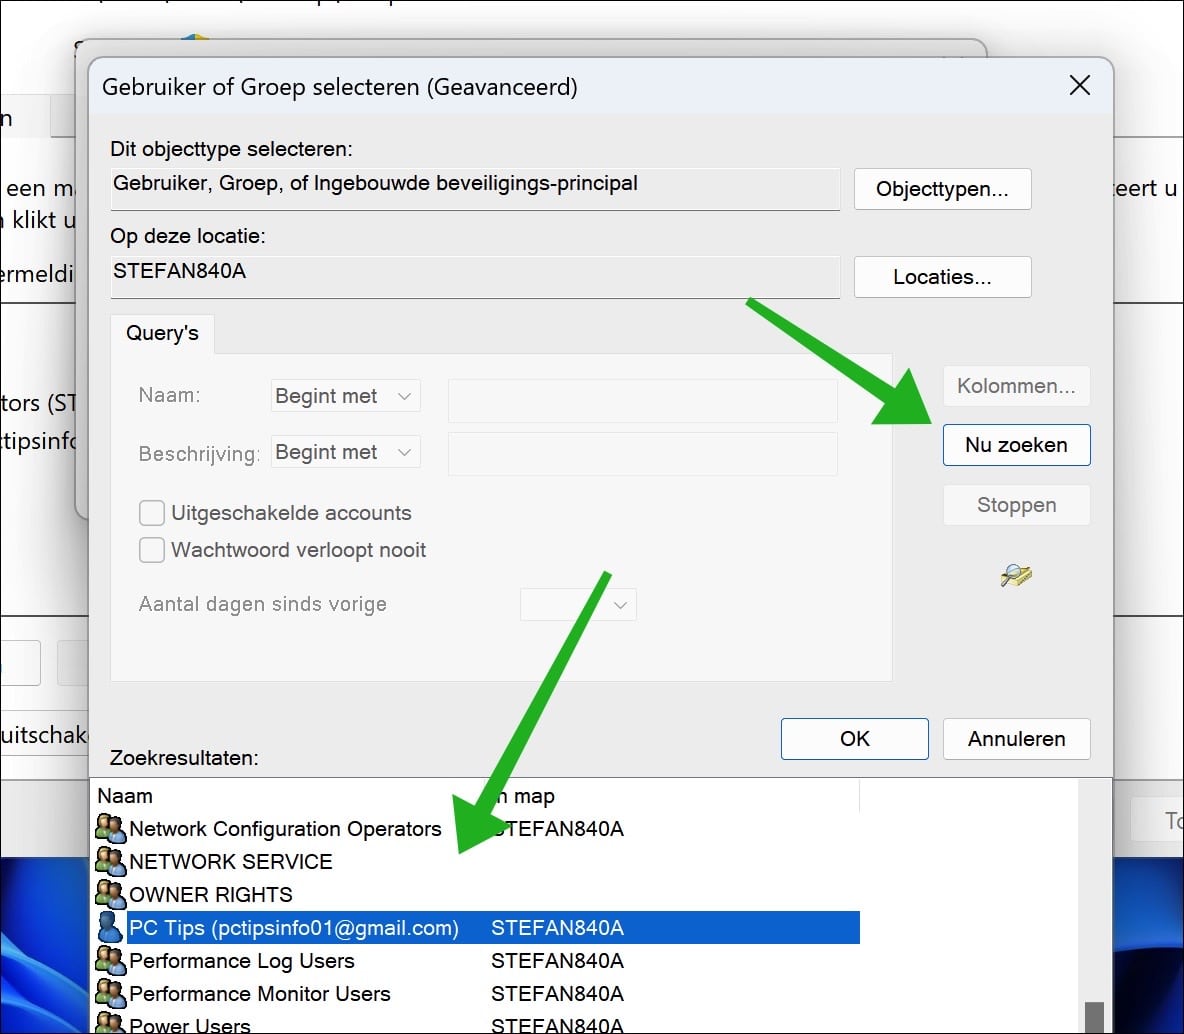Click the PC Tips user account icon
The image size is (1184, 1034).
(110, 928)
